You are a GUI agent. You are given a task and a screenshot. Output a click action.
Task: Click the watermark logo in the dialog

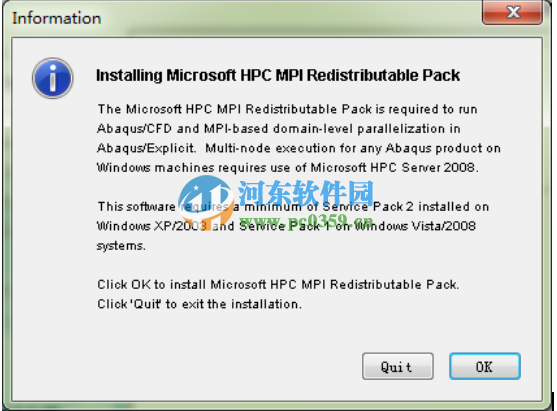click(x=206, y=202)
